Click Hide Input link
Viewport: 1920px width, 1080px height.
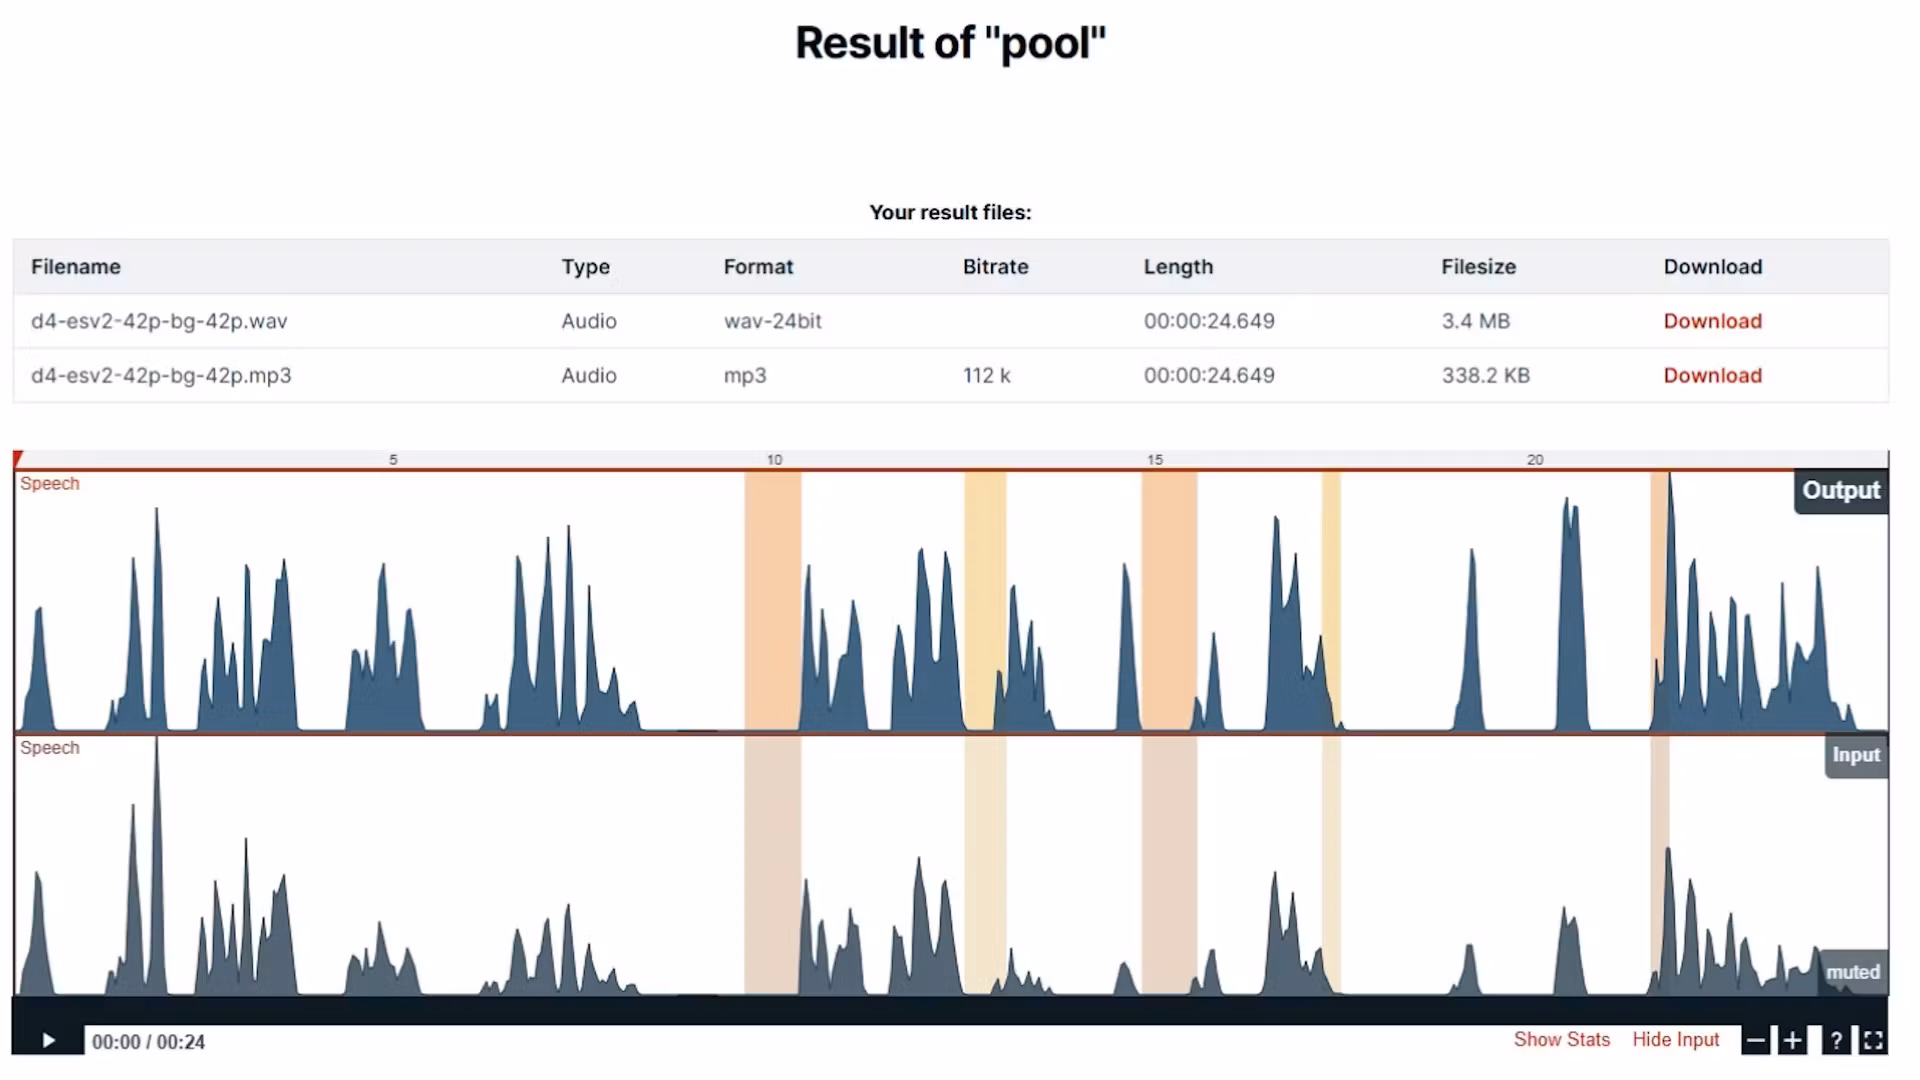pyautogui.click(x=1675, y=1040)
